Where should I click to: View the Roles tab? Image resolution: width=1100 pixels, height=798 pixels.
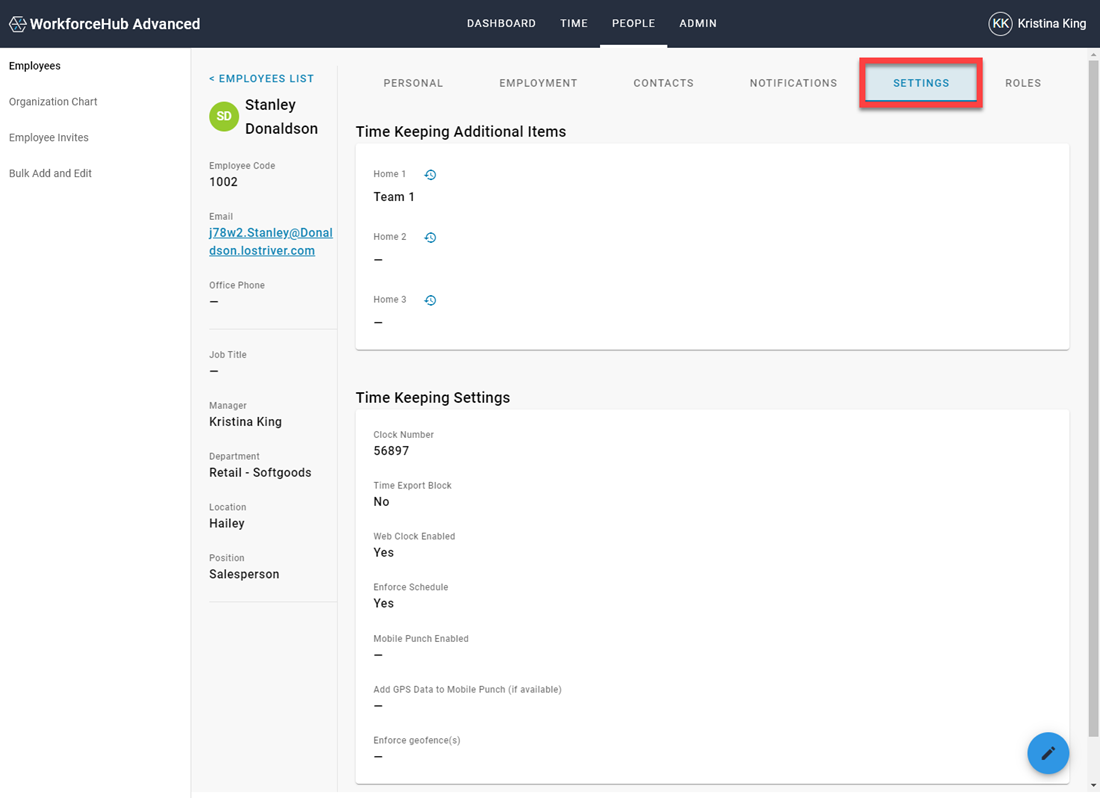[x=1022, y=83]
